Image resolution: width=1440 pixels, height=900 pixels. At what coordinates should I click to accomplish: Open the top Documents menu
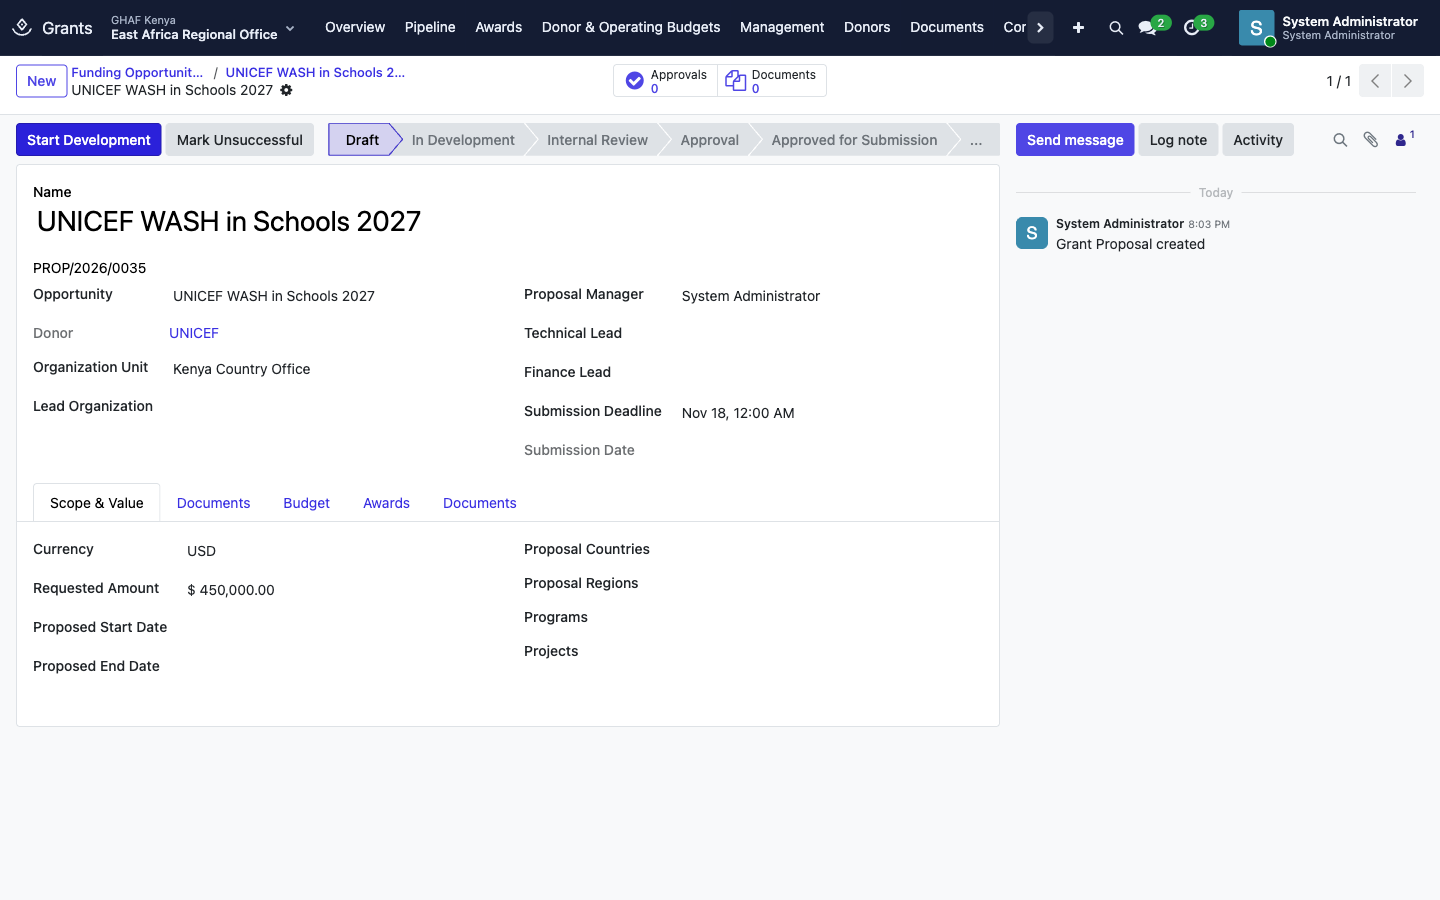(947, 27)
